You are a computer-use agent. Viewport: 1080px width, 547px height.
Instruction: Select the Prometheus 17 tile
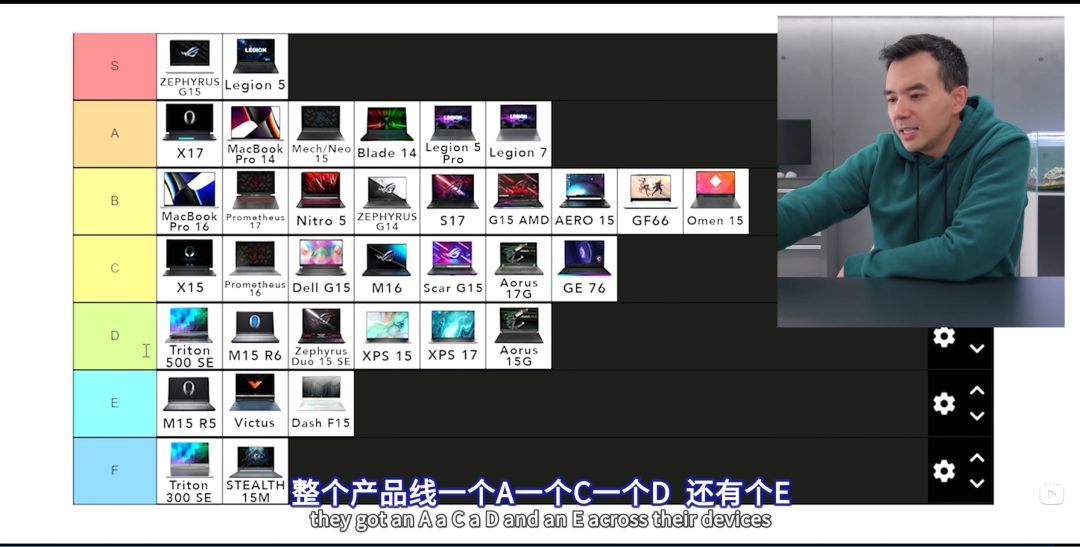click(x=255, y=201)
